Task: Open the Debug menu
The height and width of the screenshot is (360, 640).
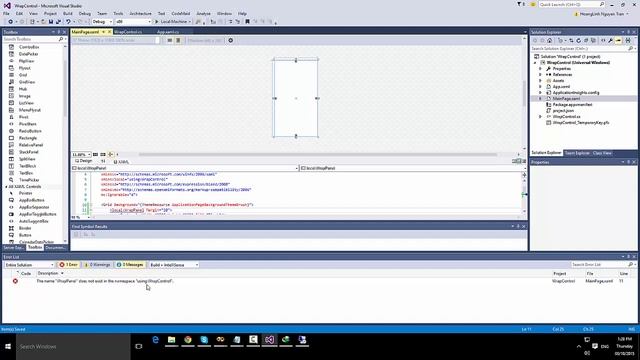Action: [x=84, y=13]
